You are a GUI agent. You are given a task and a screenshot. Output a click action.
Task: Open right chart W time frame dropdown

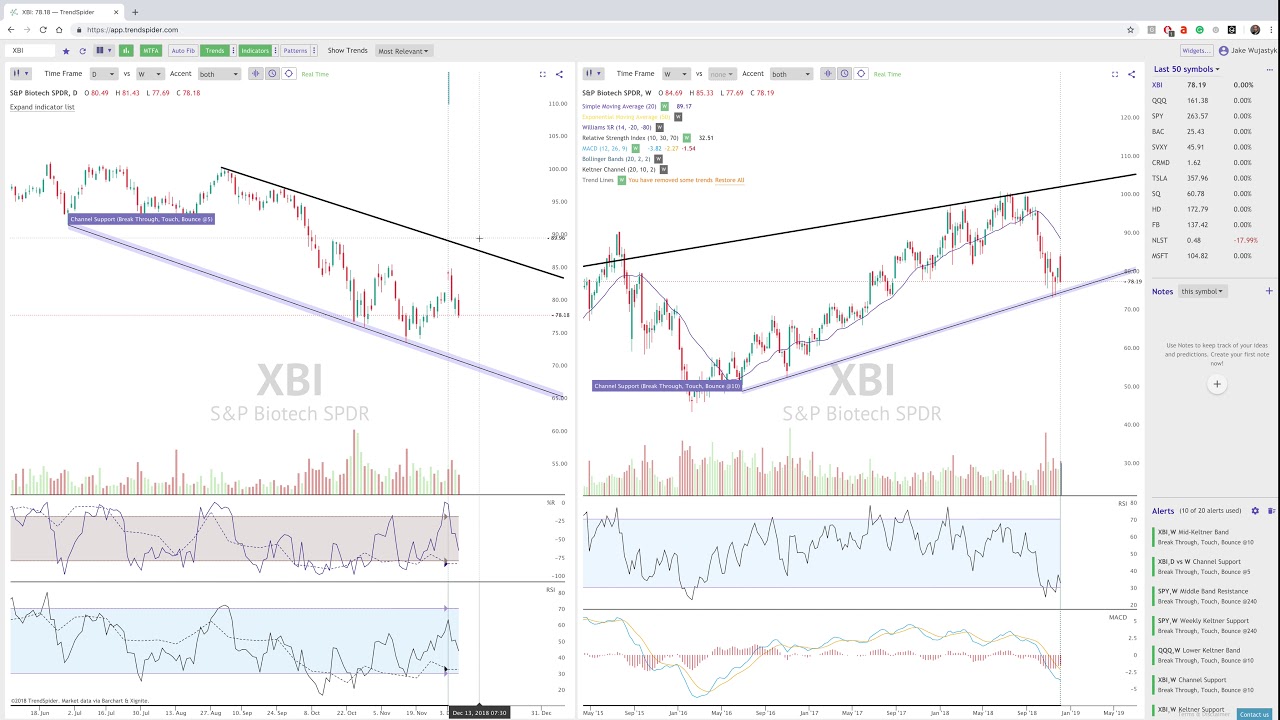pos(676,74)
